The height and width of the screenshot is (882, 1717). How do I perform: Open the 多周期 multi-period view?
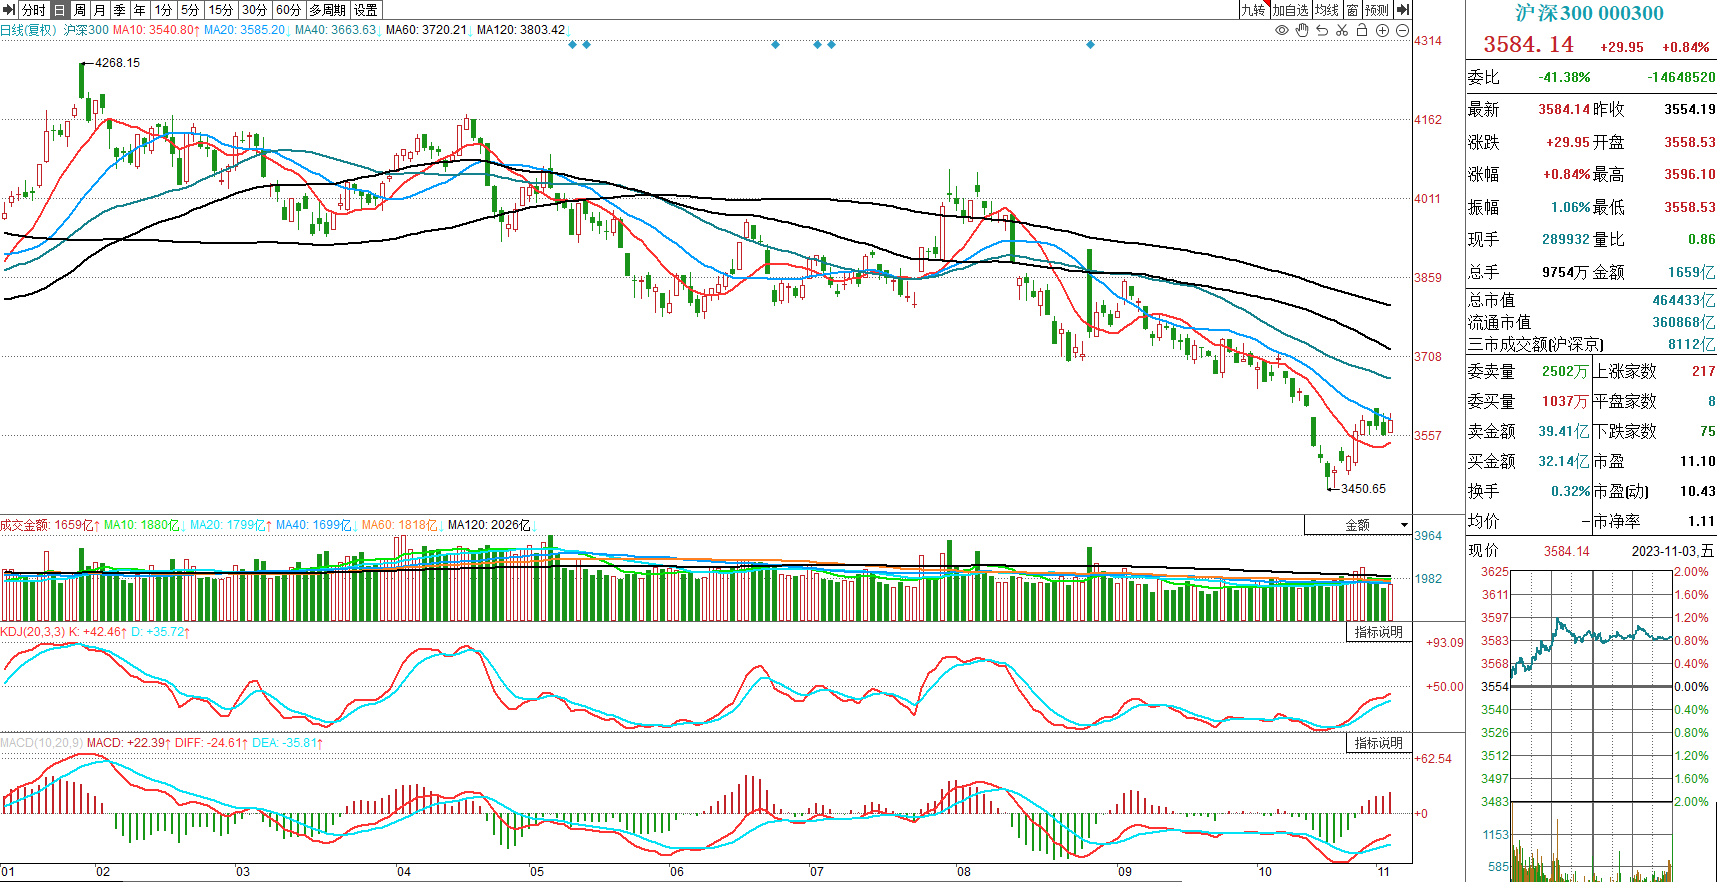click(327, 10)
